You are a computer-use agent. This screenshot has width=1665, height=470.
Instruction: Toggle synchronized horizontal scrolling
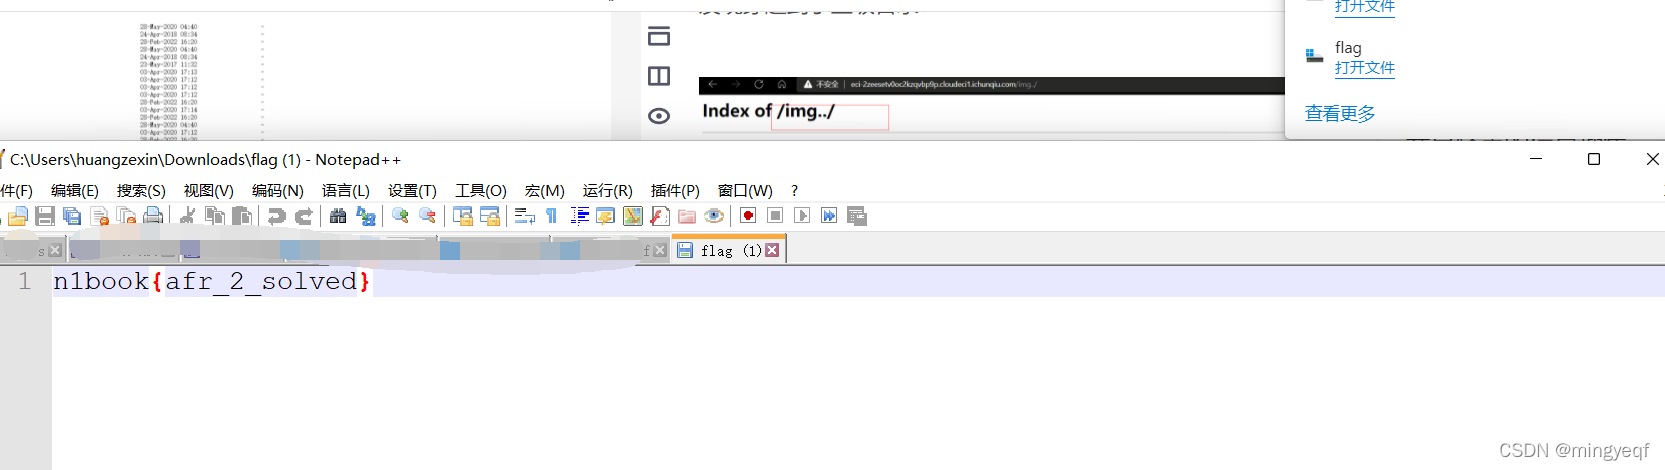coord(489,216)
